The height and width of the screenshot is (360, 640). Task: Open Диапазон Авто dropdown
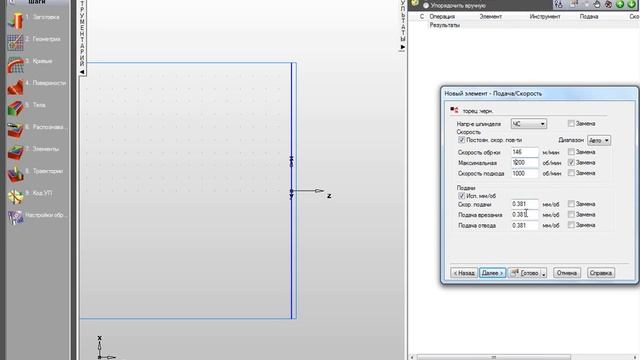coord(599,140)
